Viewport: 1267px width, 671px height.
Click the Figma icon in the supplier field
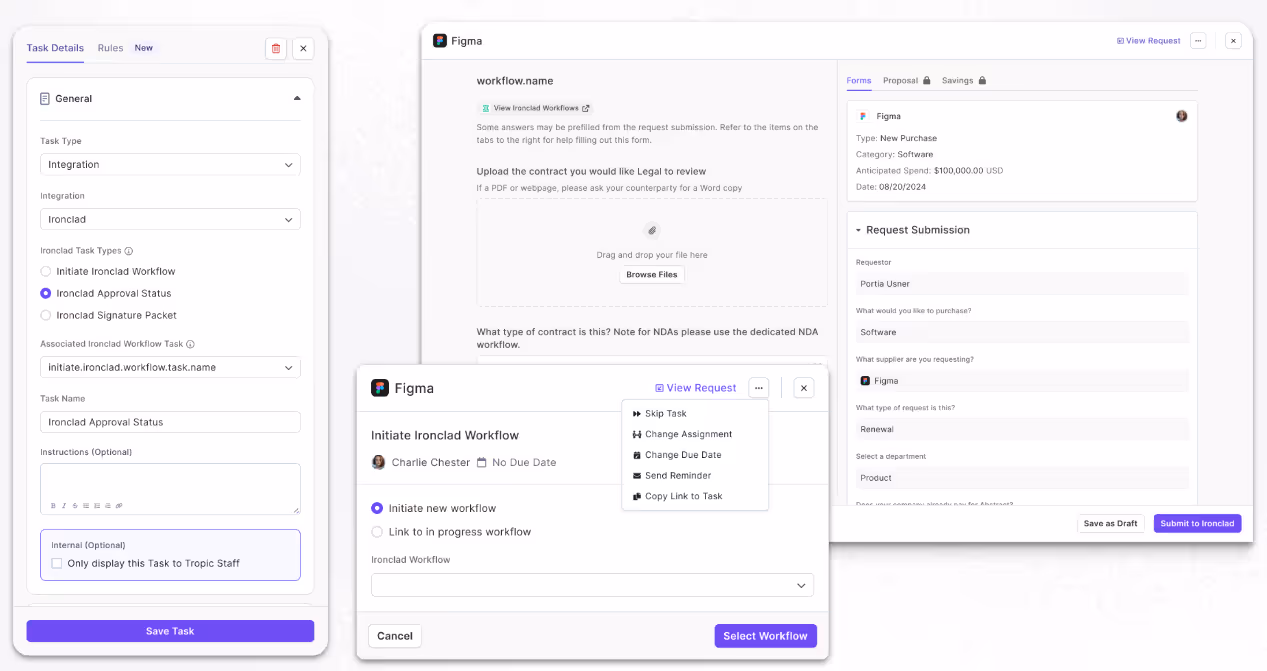coord(865,381)
